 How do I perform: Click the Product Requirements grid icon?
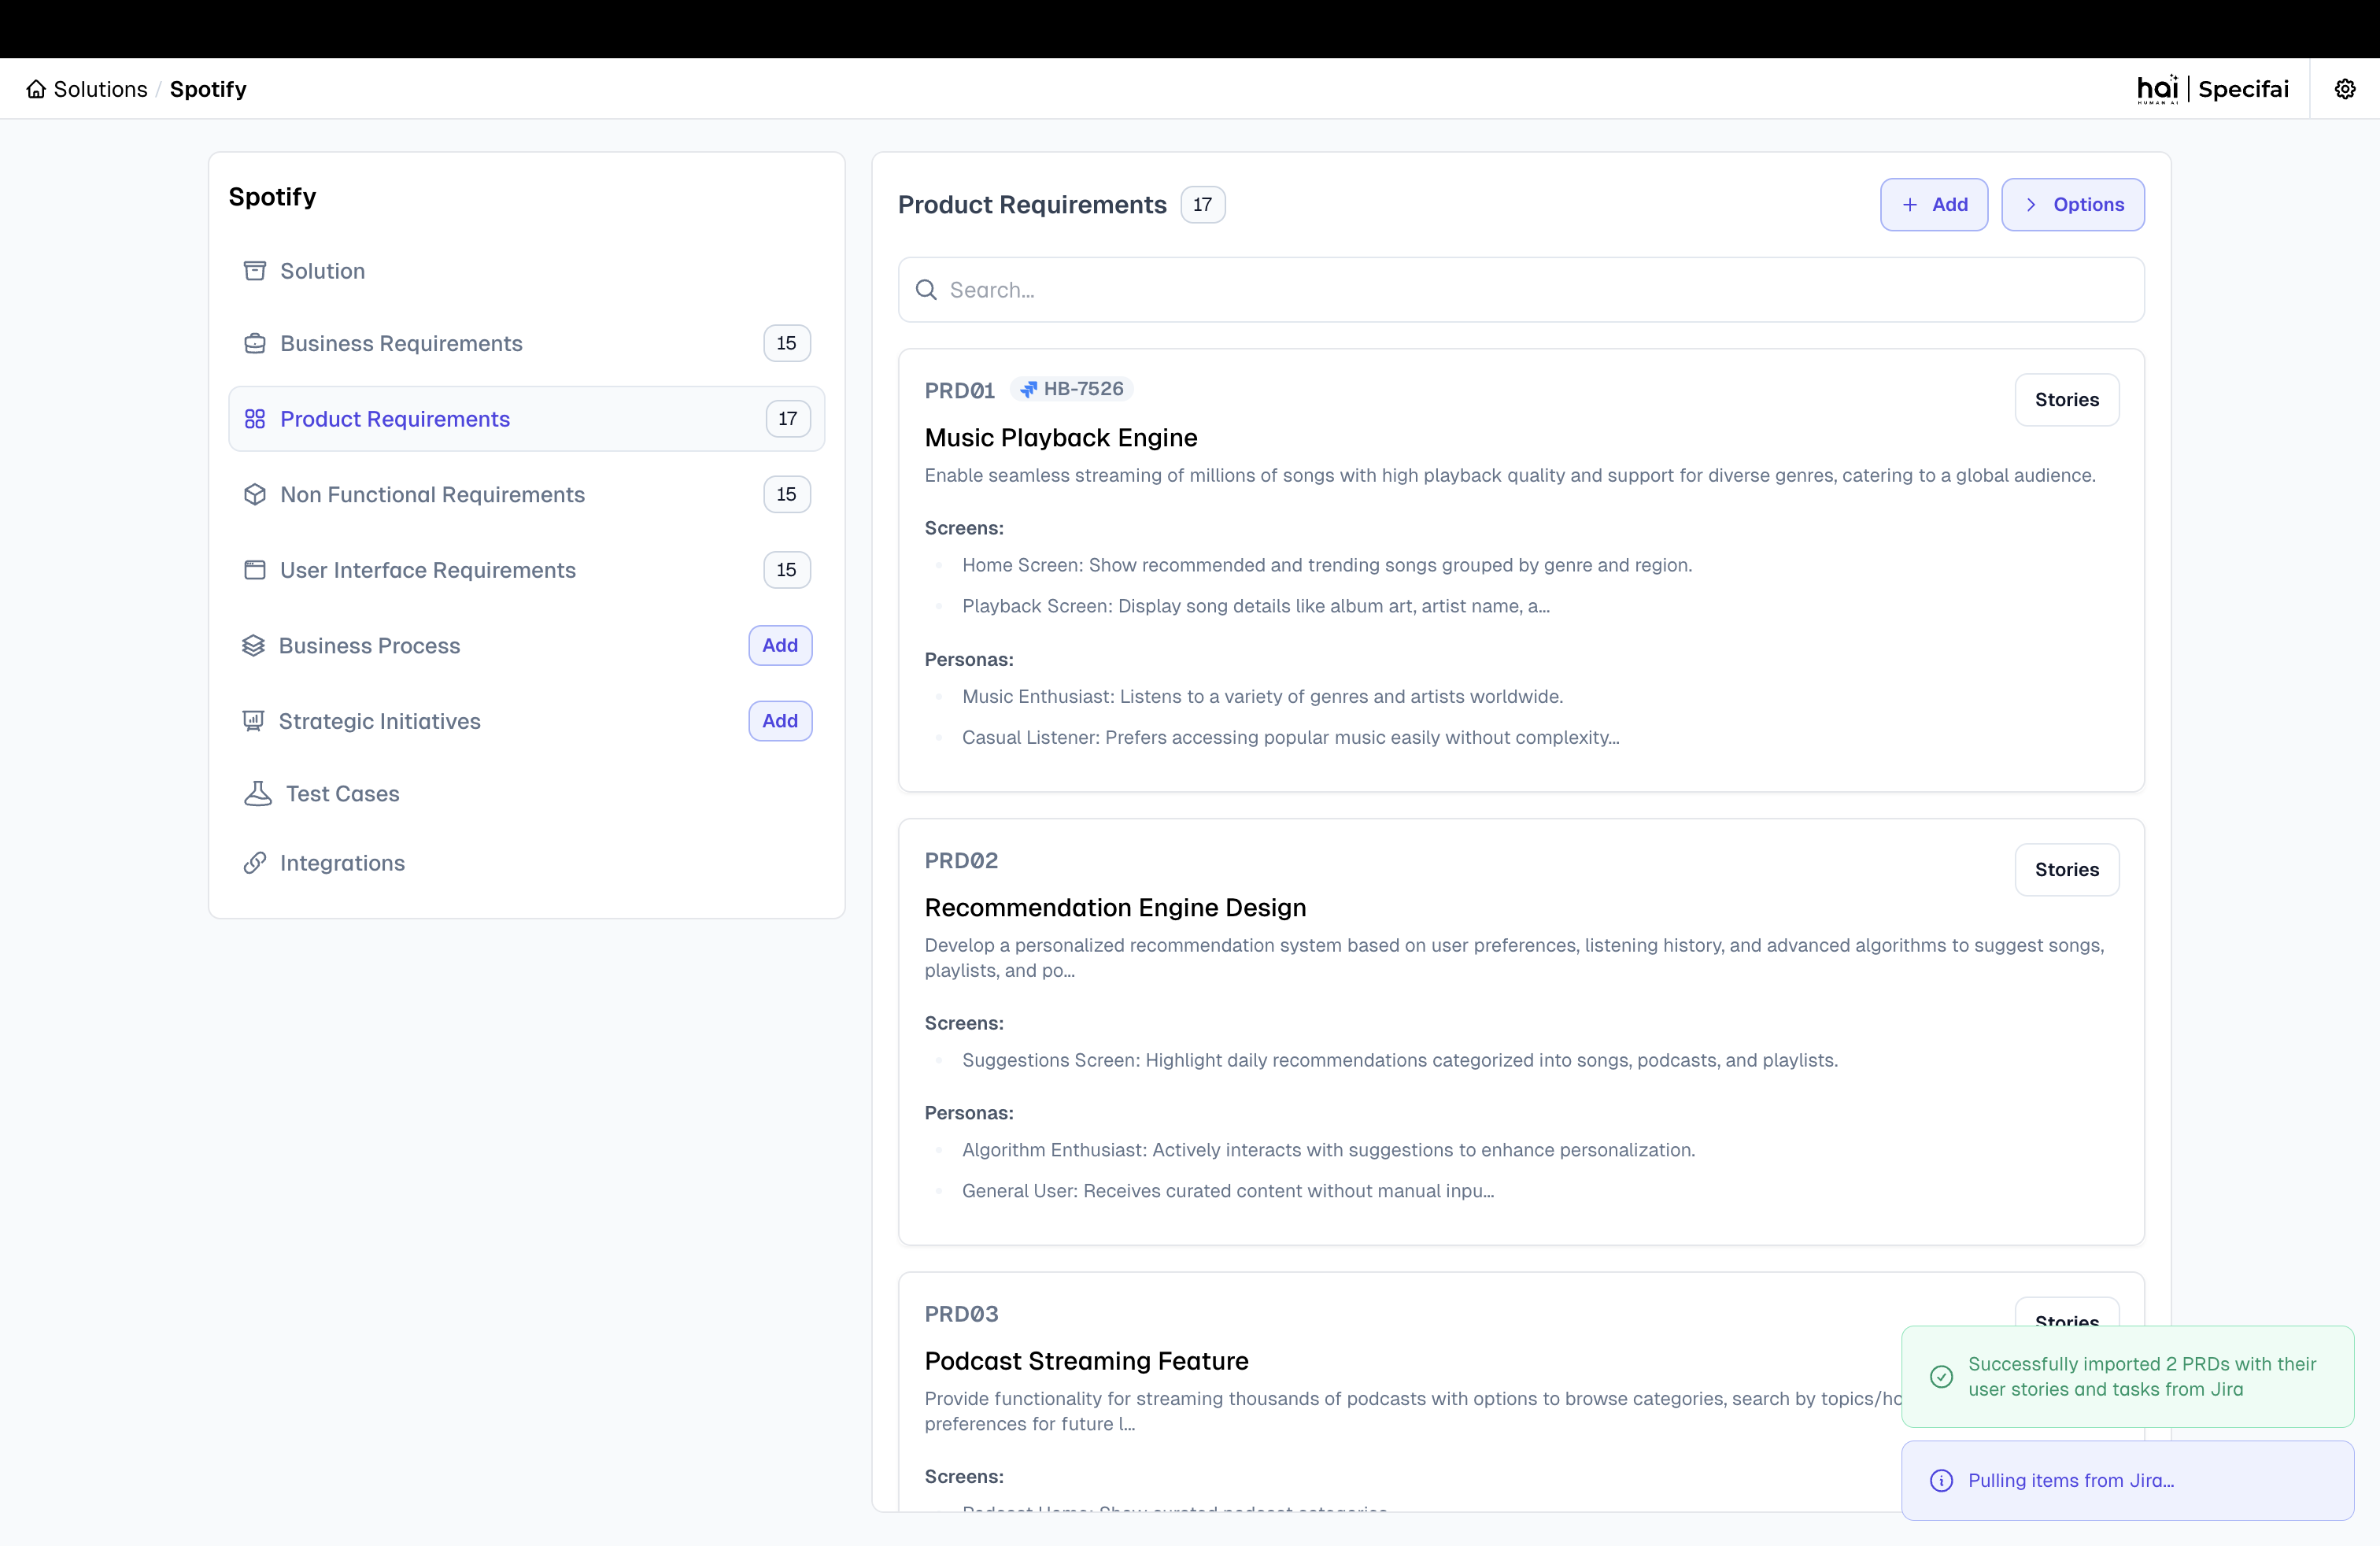(x=255, y=419)
